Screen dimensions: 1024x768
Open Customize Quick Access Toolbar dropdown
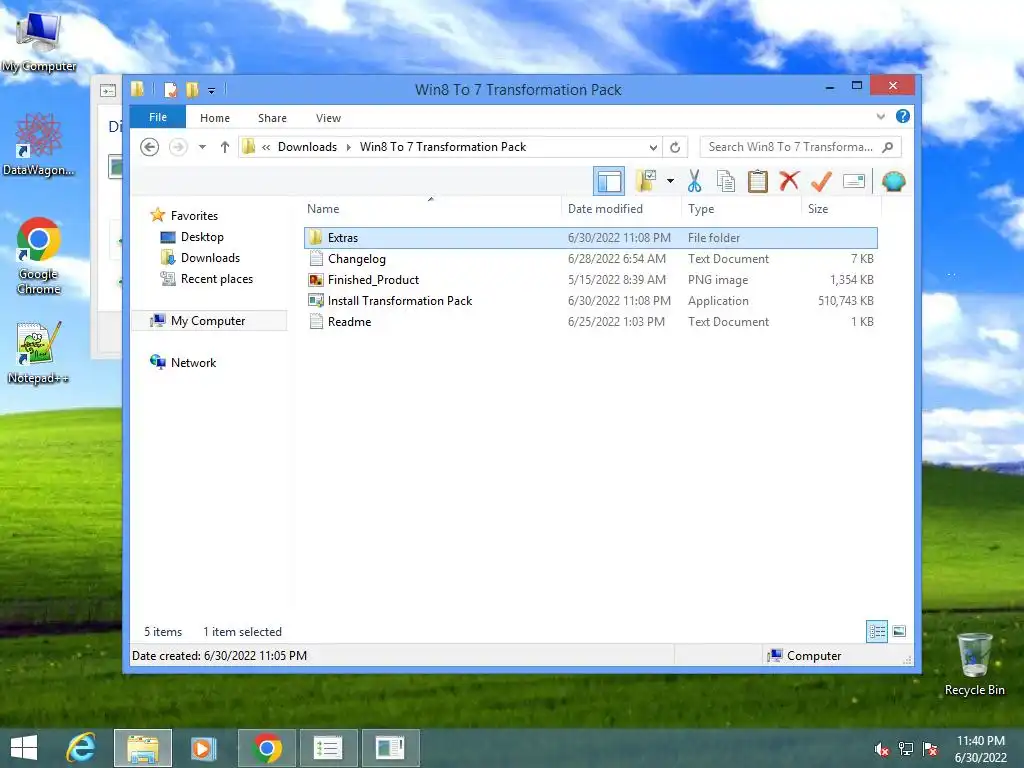[x=211, y=91]
